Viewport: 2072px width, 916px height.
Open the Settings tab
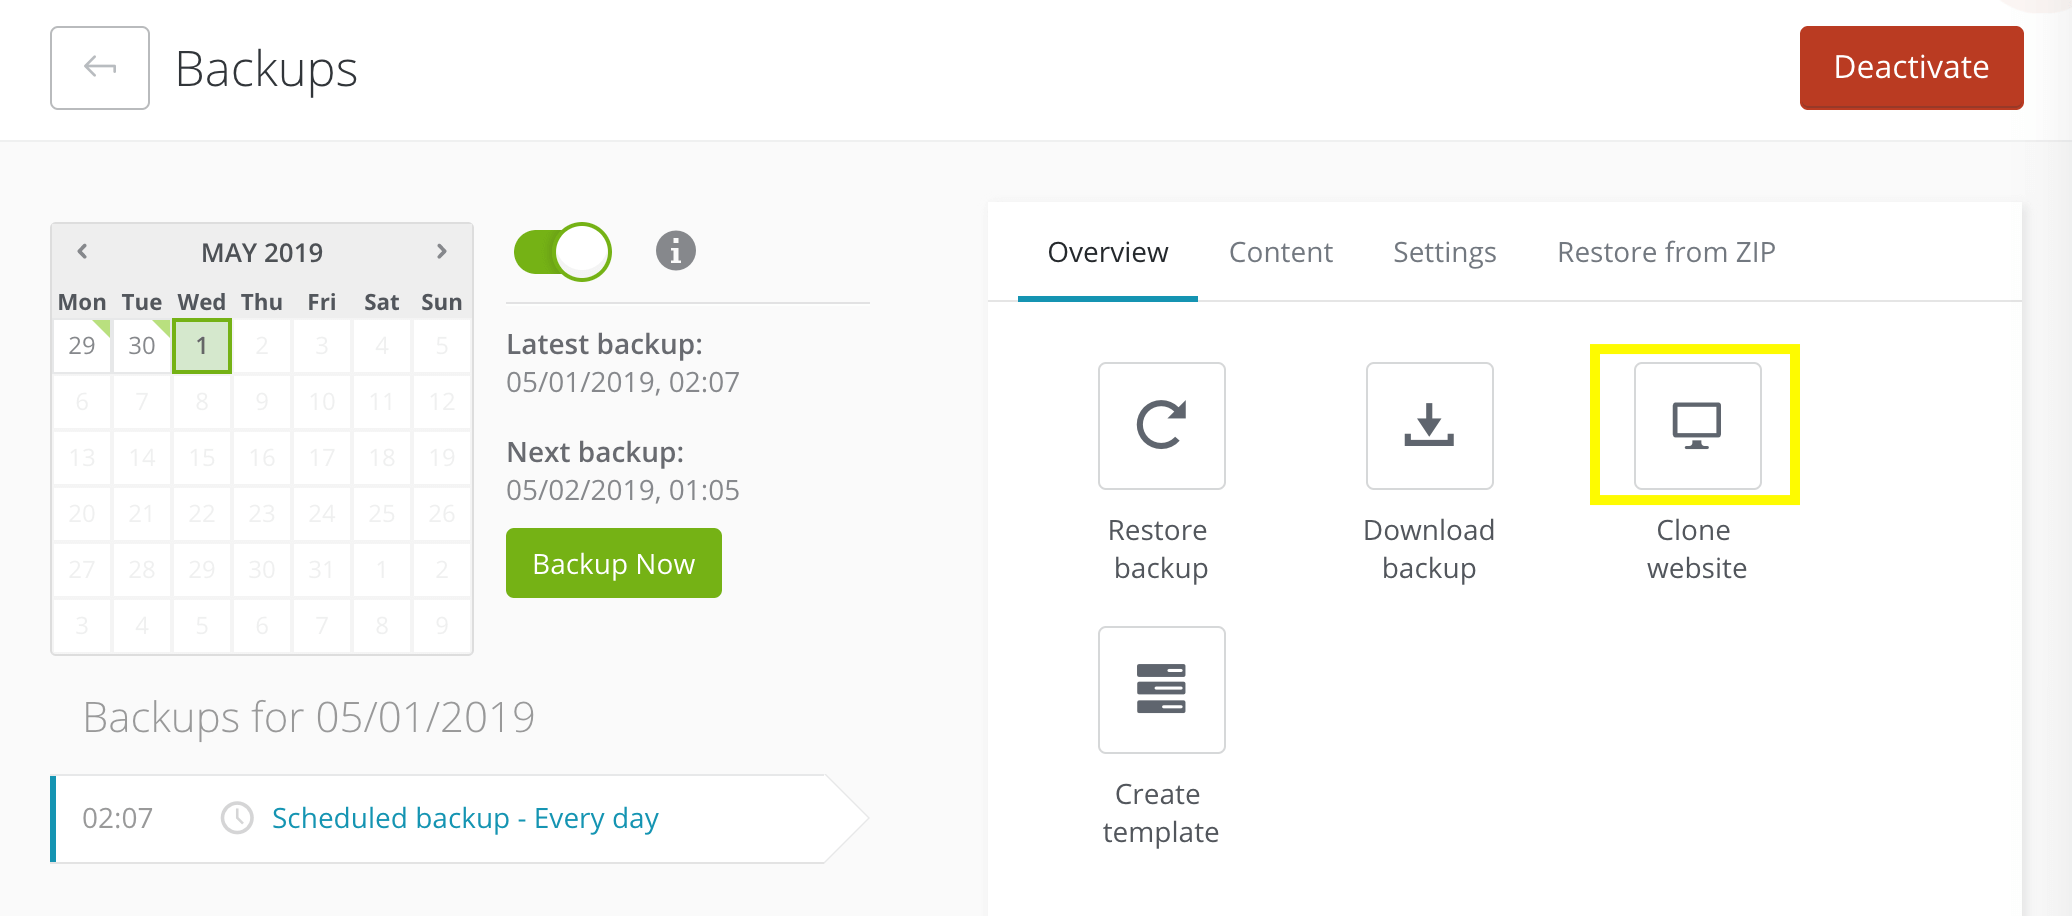pos(1444,252)
